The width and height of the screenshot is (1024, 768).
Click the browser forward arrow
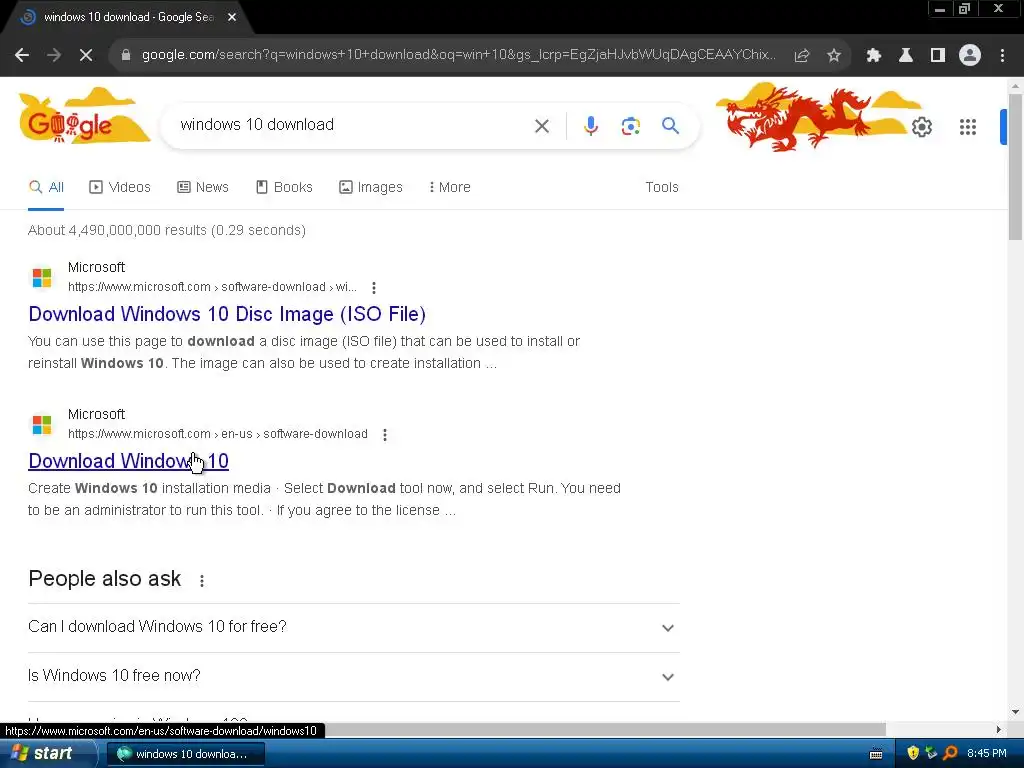pos(54,56)
